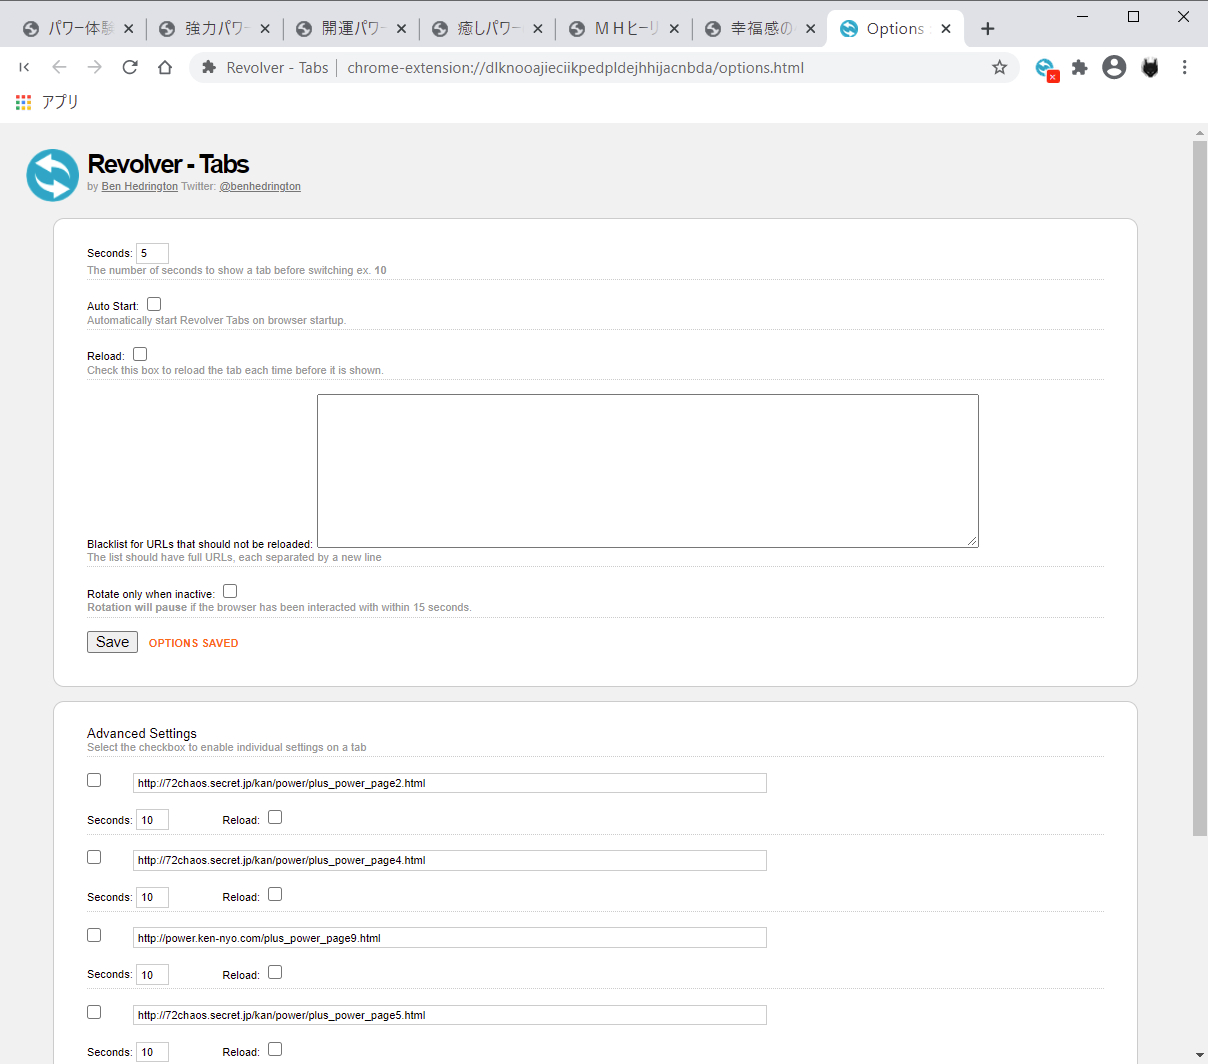The image size is (1208, 1064).
Task: Click the page vertical scrollbar
Action: [1199, 488]
